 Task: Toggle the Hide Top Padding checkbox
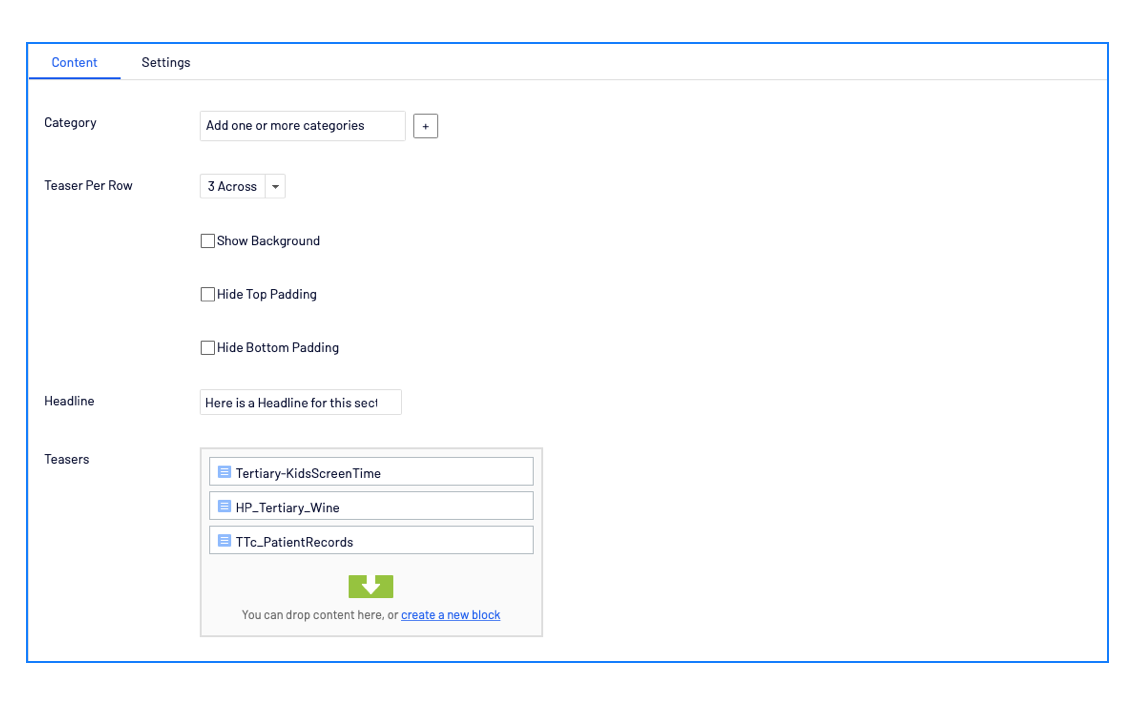[208, 295]
